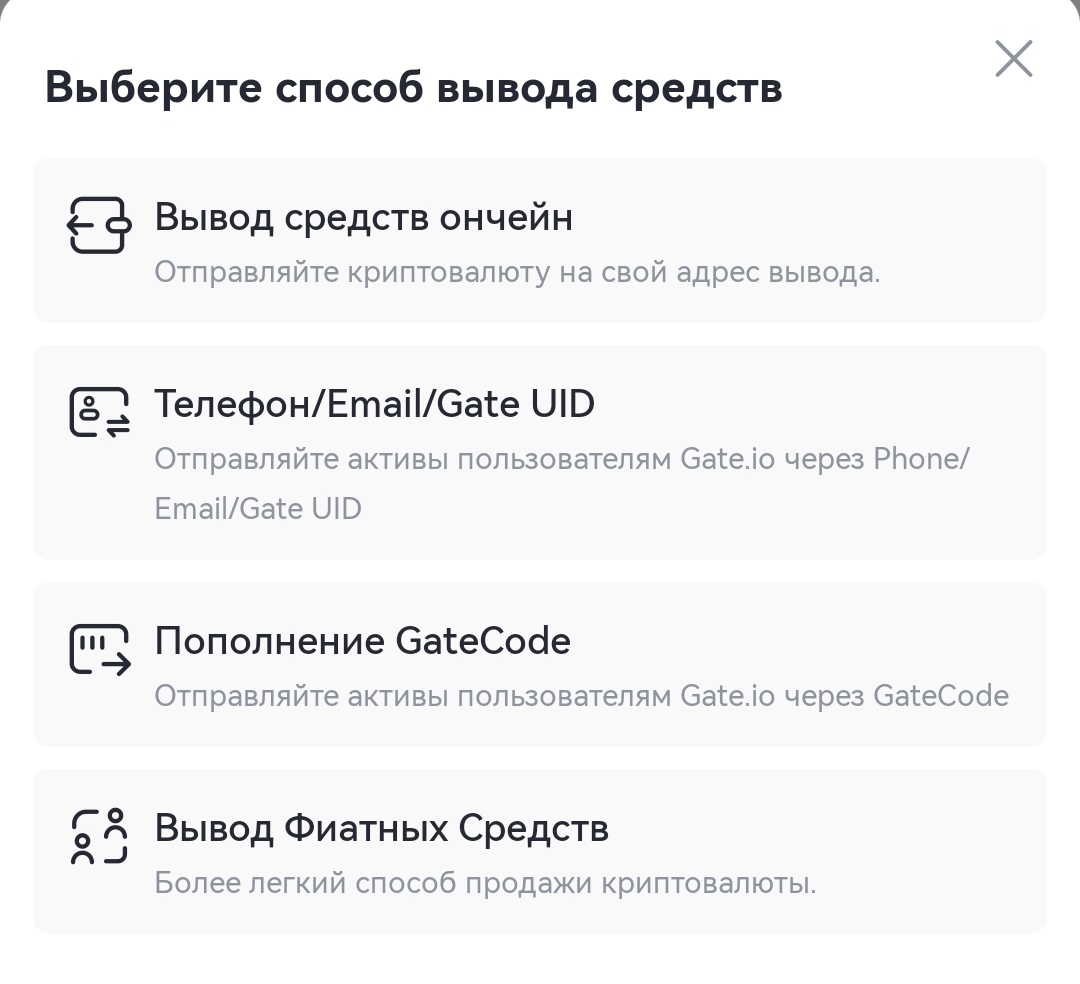Image resolution: width=1080 pixels, height=984 pixels.
Task: Click the "Email/Gate UID" second description line
Action: tap(258, 509)
